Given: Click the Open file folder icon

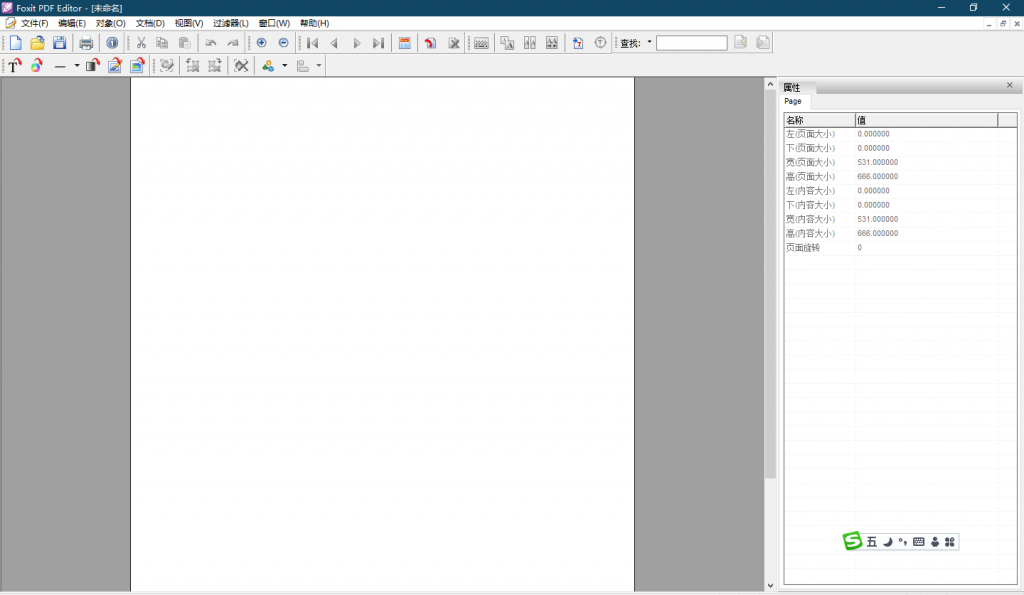Looking at the screenshot, I should pos(37,43).
